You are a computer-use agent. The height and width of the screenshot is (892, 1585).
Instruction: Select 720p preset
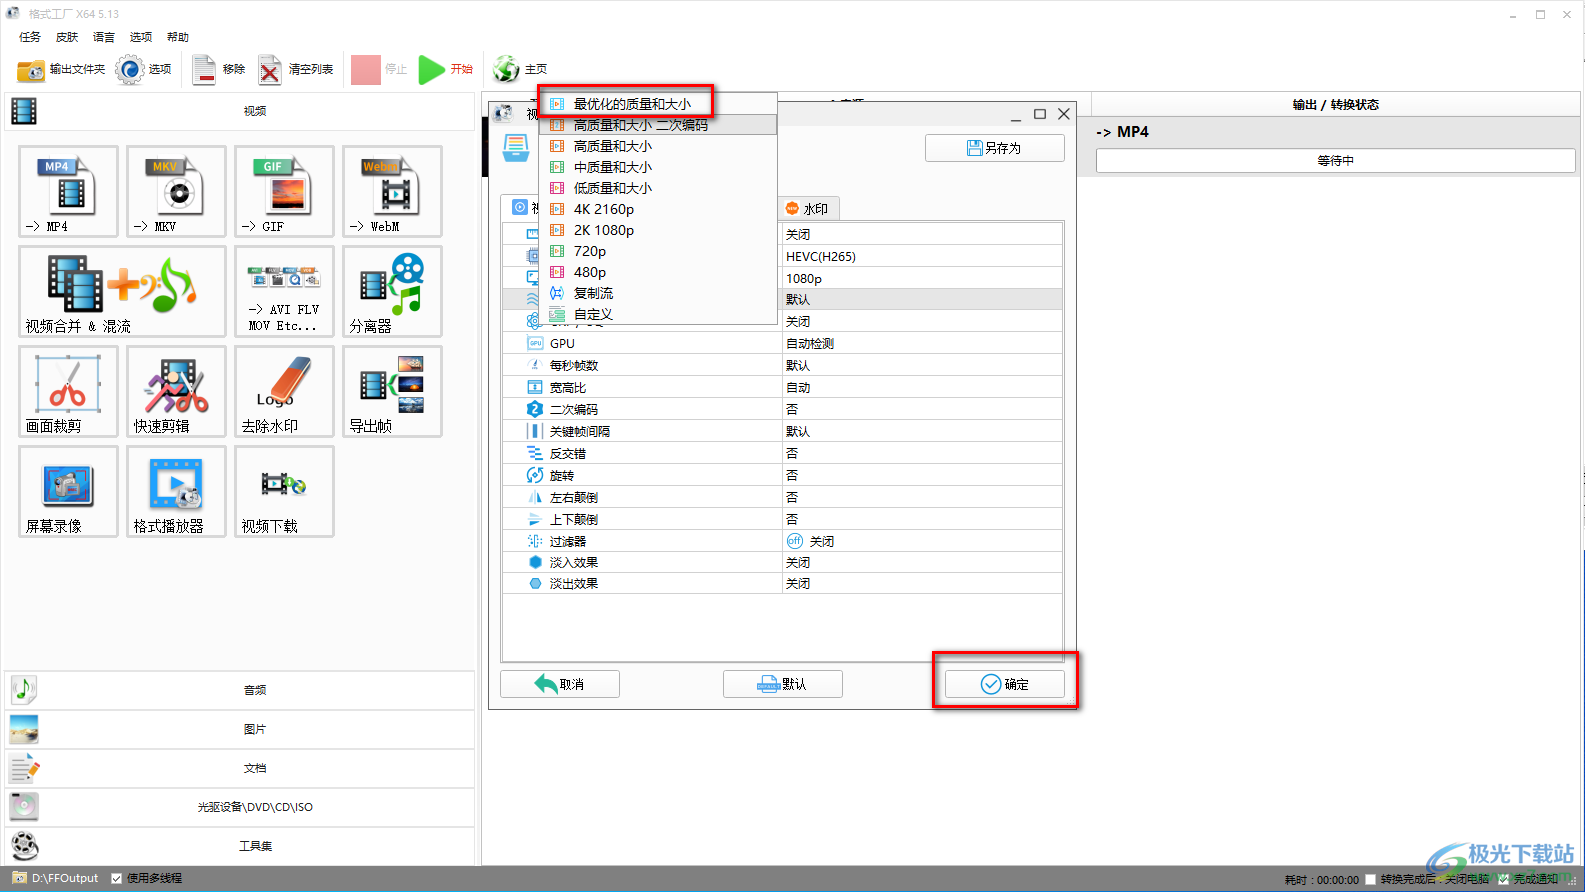[658, 251]
